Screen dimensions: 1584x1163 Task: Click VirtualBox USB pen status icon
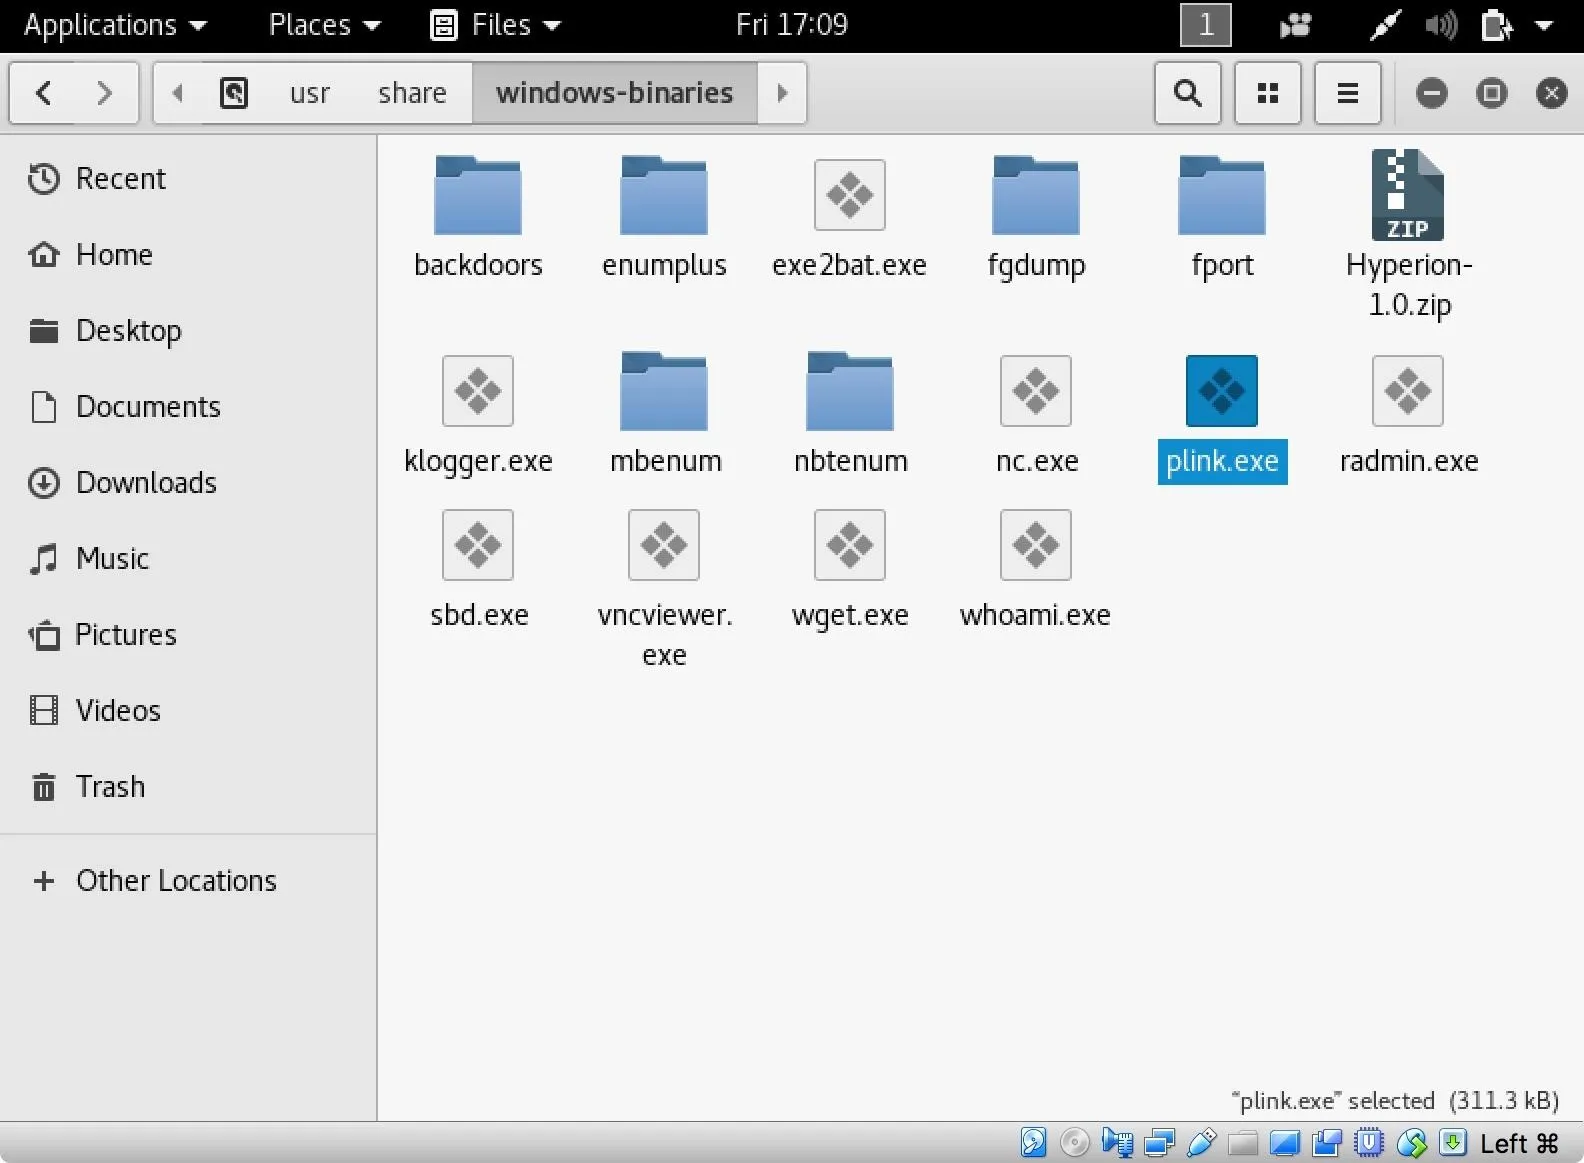point(1201,1142)
